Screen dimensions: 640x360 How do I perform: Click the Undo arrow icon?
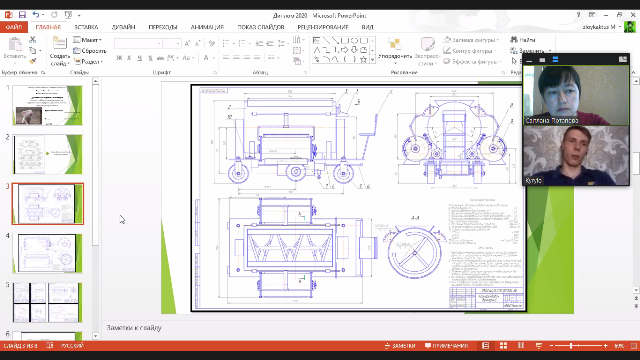[36, 15]
